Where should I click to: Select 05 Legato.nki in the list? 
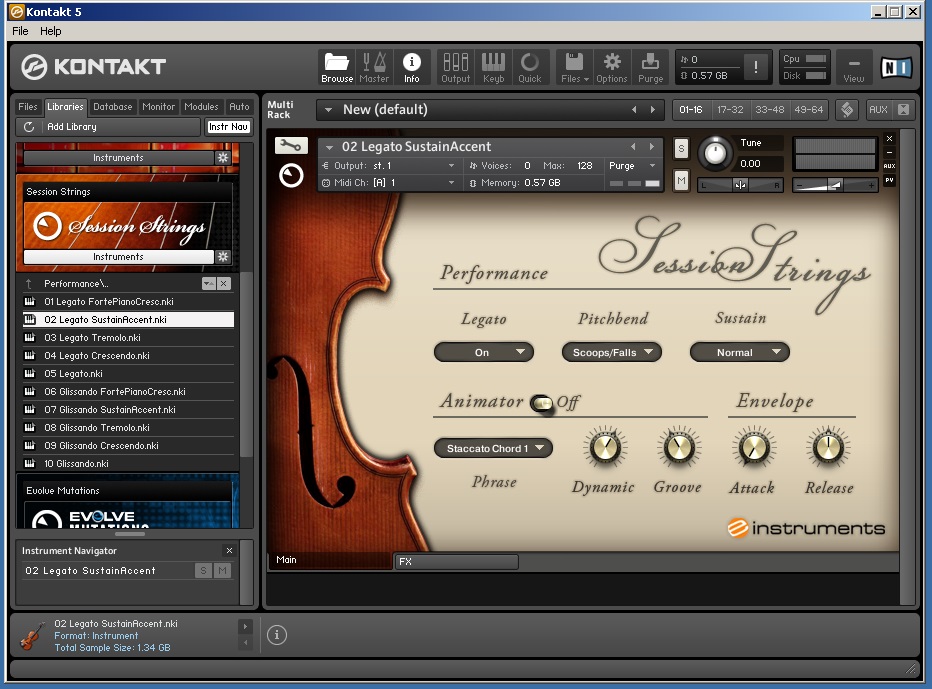[73, 374]
